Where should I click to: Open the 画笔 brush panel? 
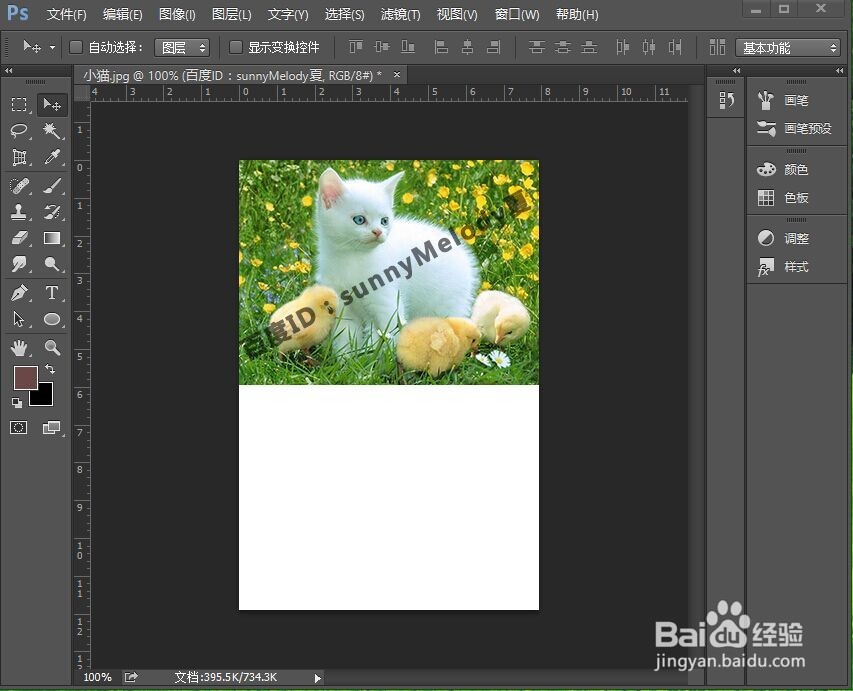tap(783, 100)
